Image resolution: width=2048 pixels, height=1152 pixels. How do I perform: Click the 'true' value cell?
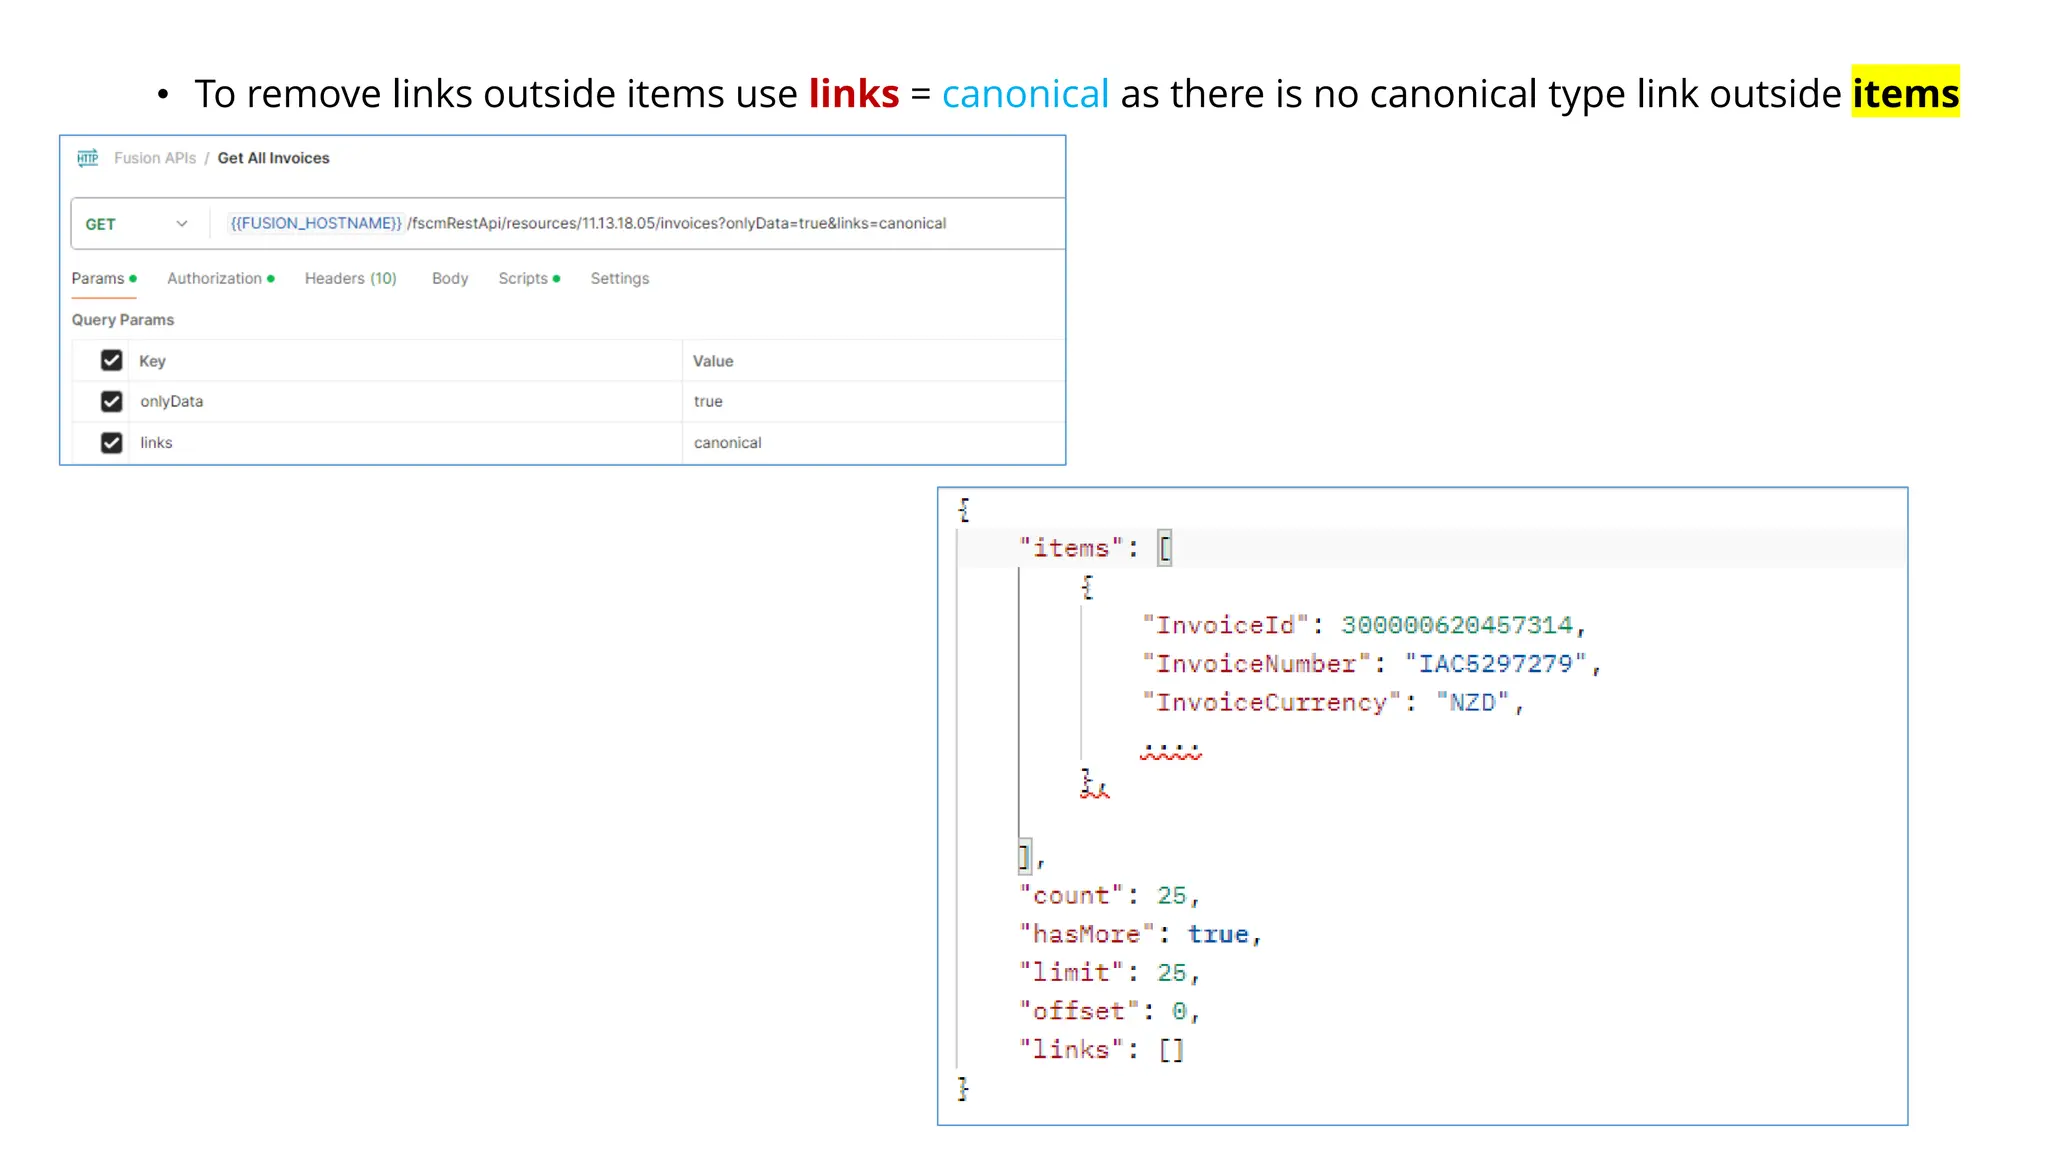coord(873,401)
